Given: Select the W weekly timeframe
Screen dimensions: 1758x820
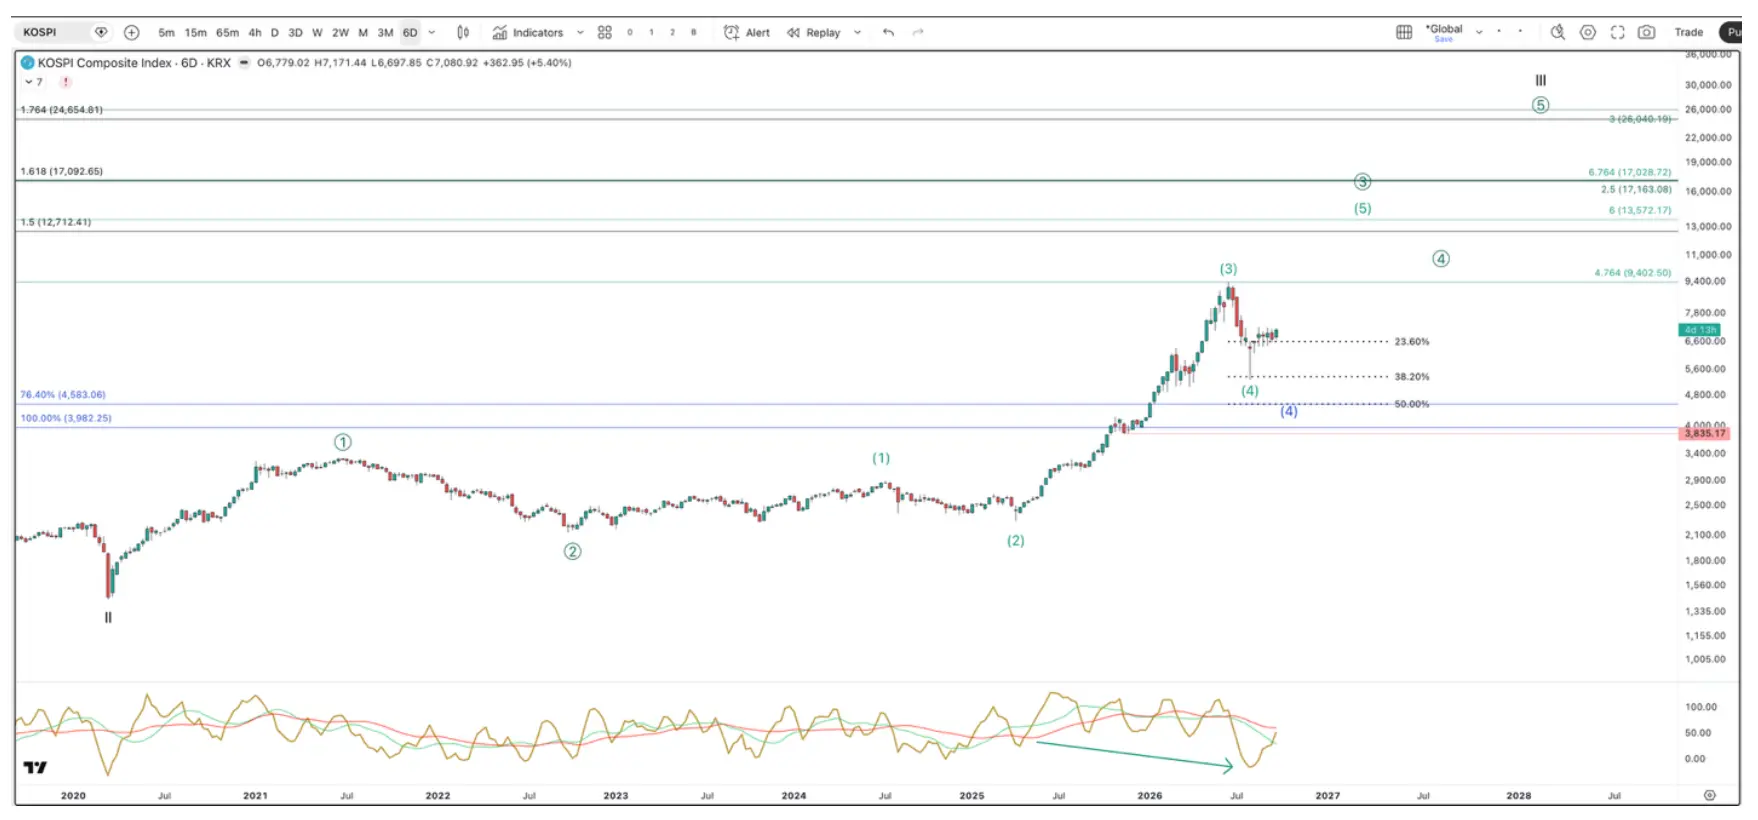Looking at the screenshot, I should 317,32.
